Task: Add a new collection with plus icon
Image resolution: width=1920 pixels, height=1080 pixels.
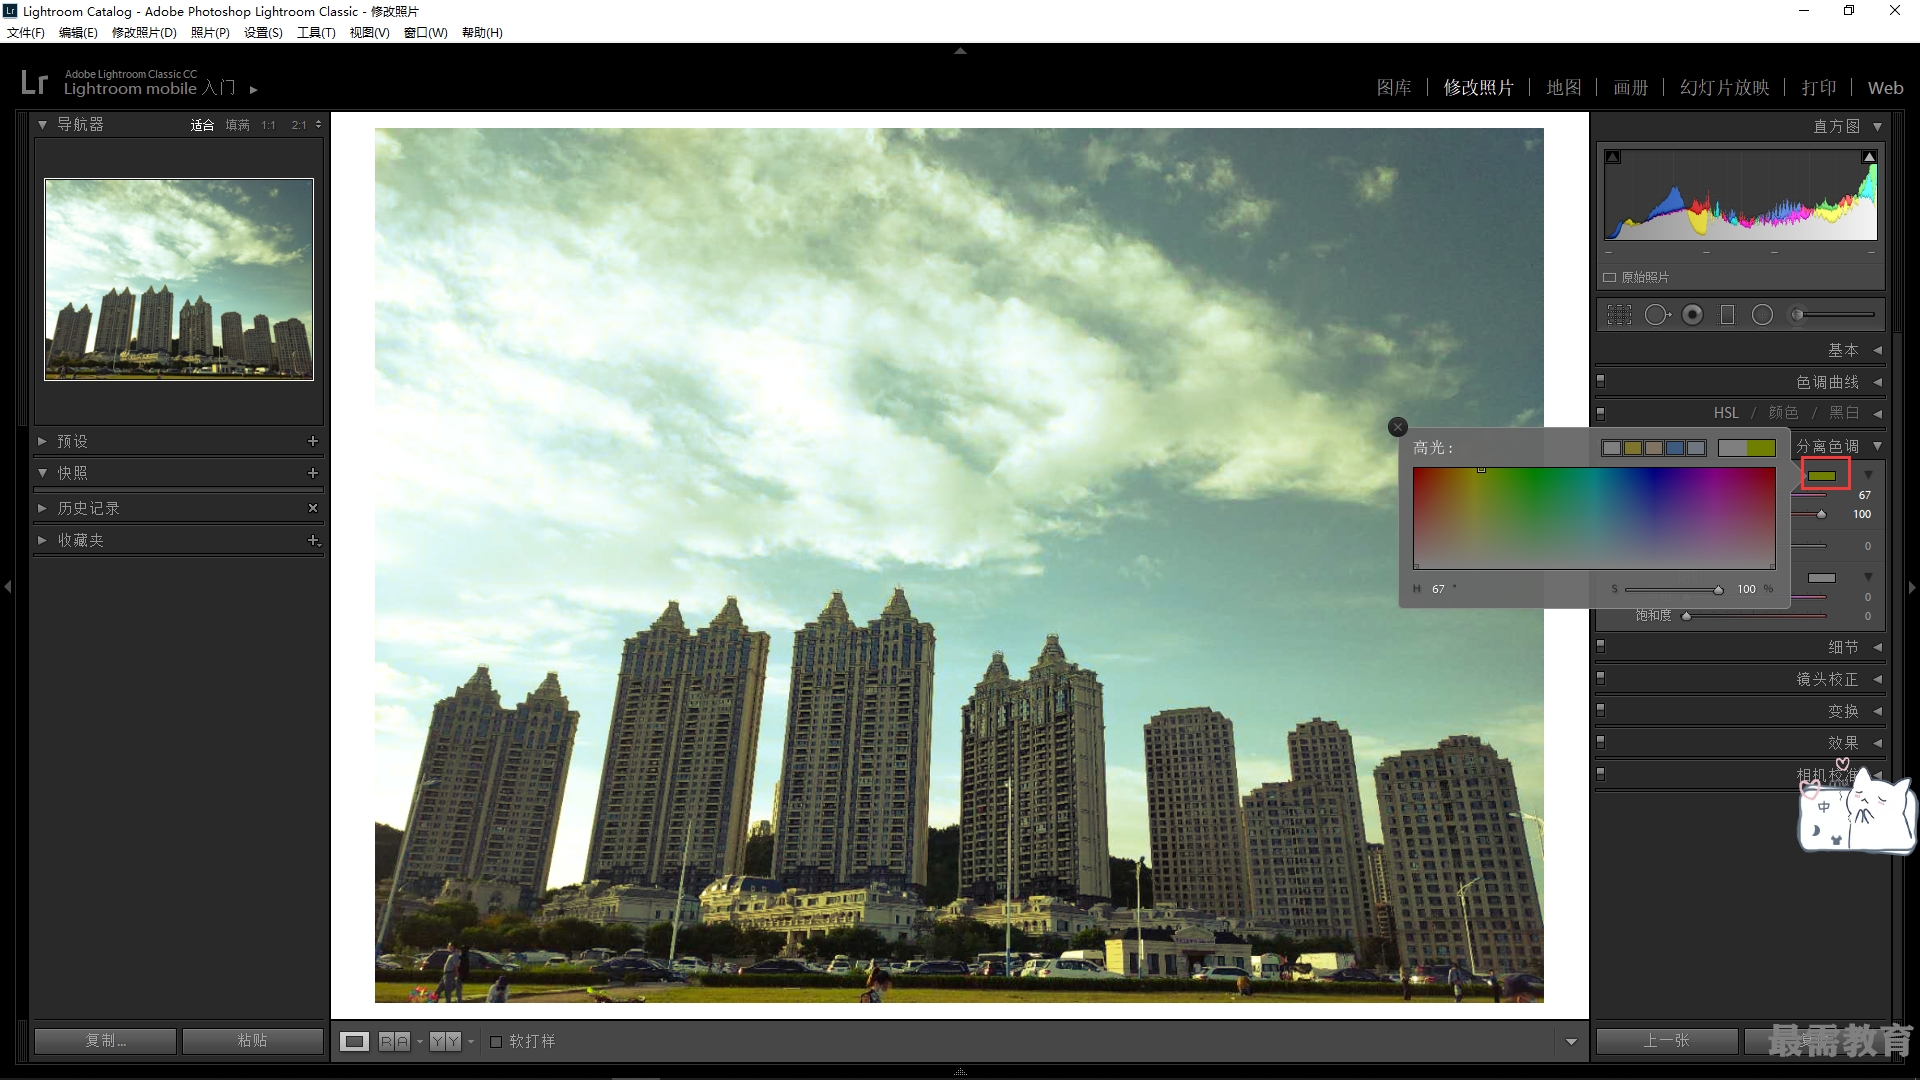Action: tap(313, 540)
